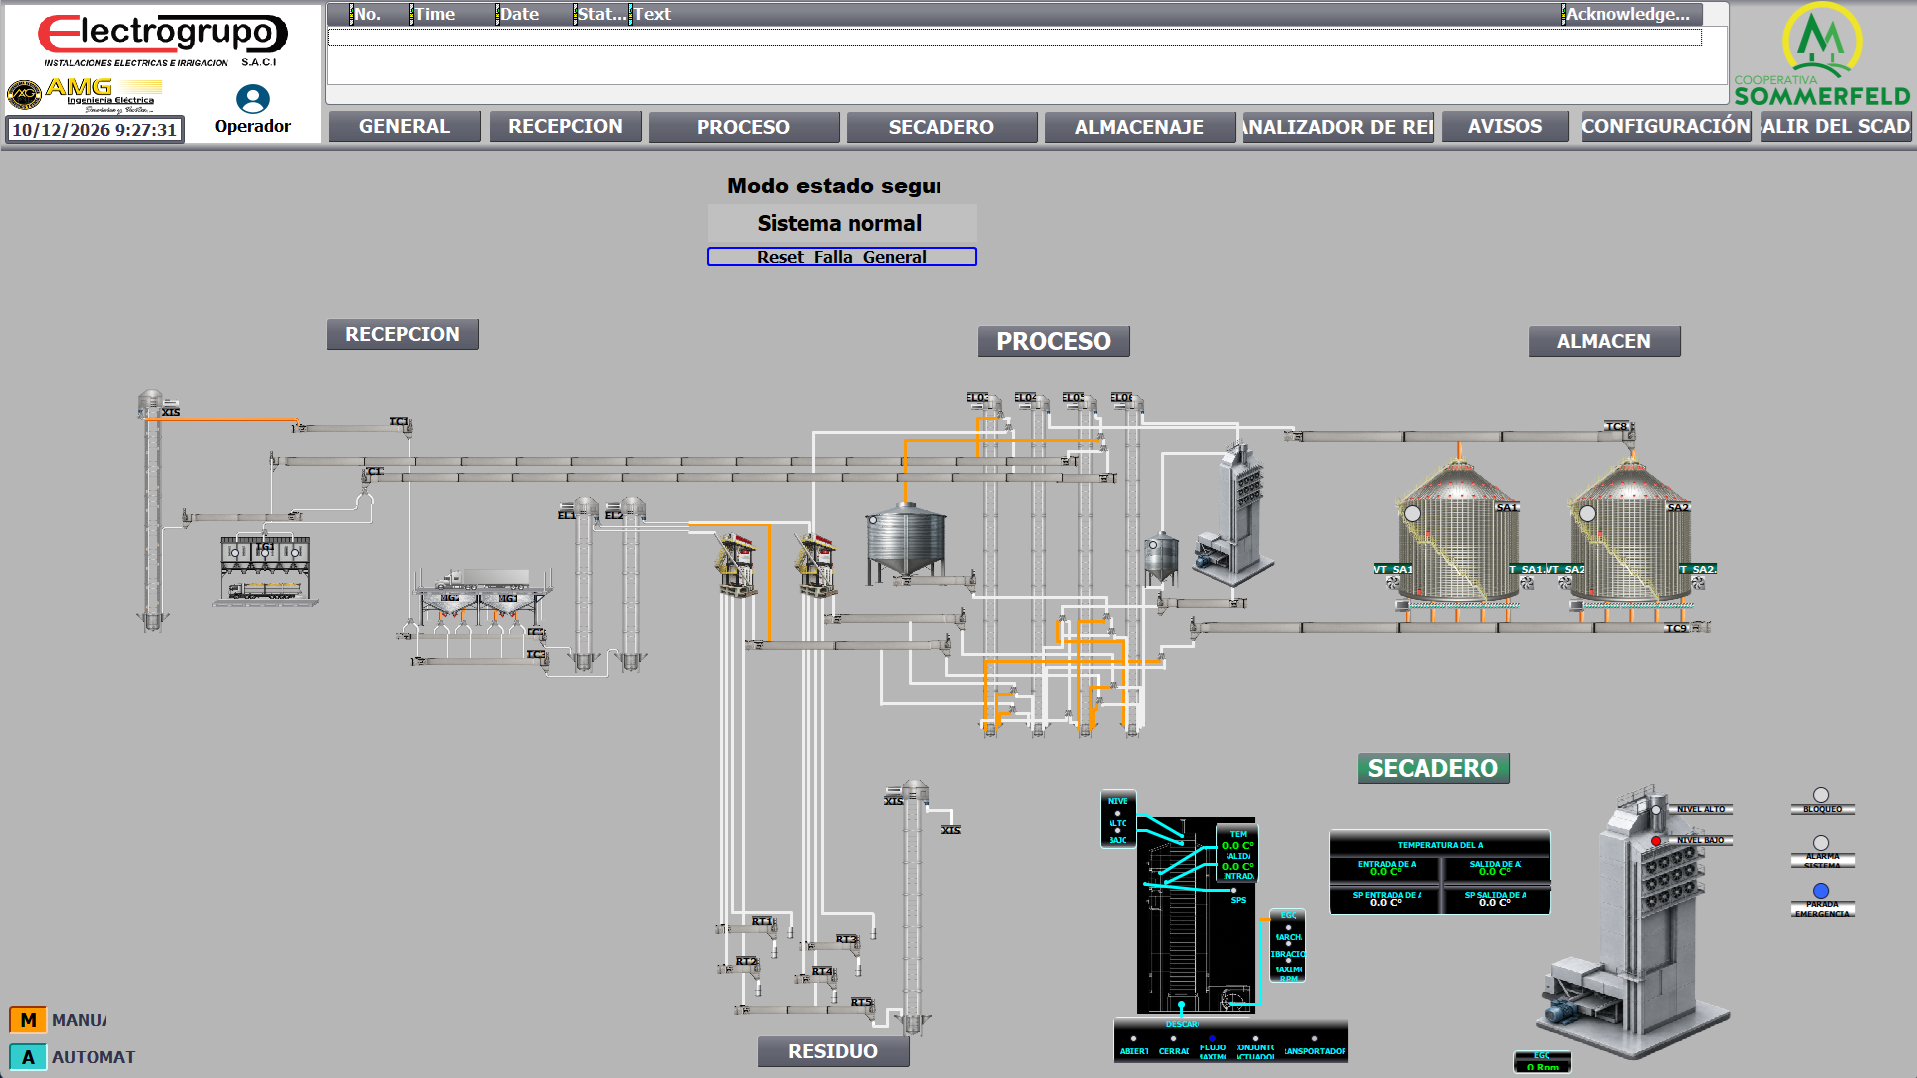Viewport: 1917px width, 1078px height.
Task: Click the red NIVEL BAJO indicator
Action: click(x=1657, y=841)
